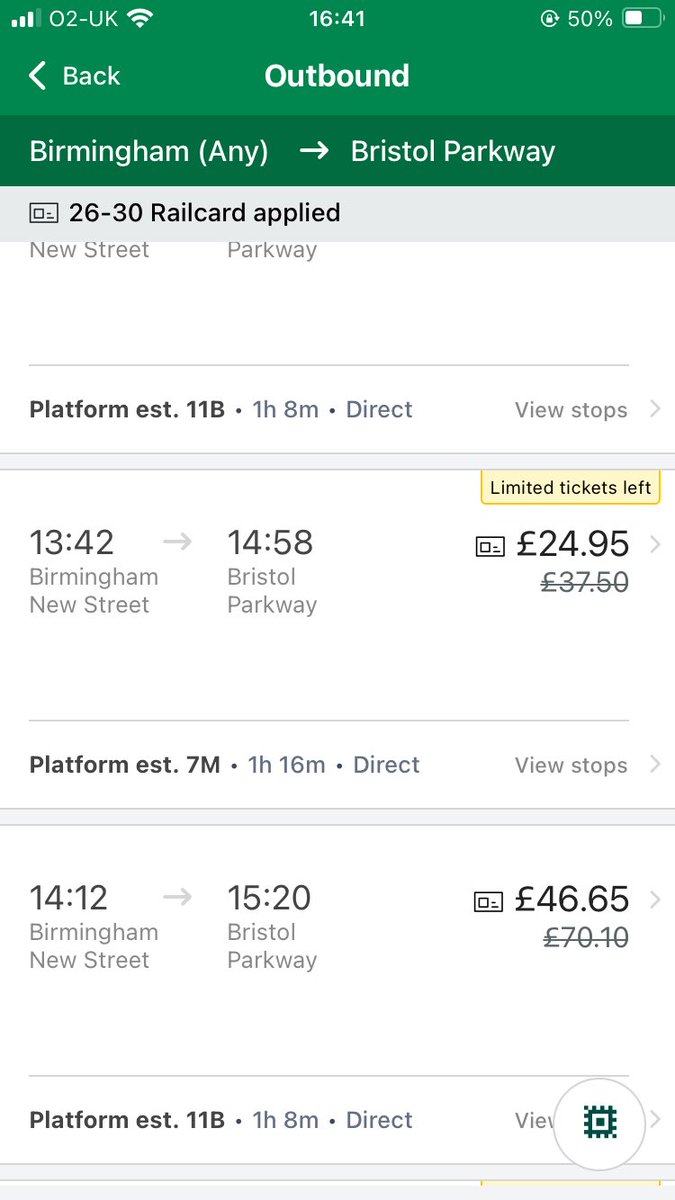View stops for the first 11B train
This screenshot has width=675, height=1200.
571,410
